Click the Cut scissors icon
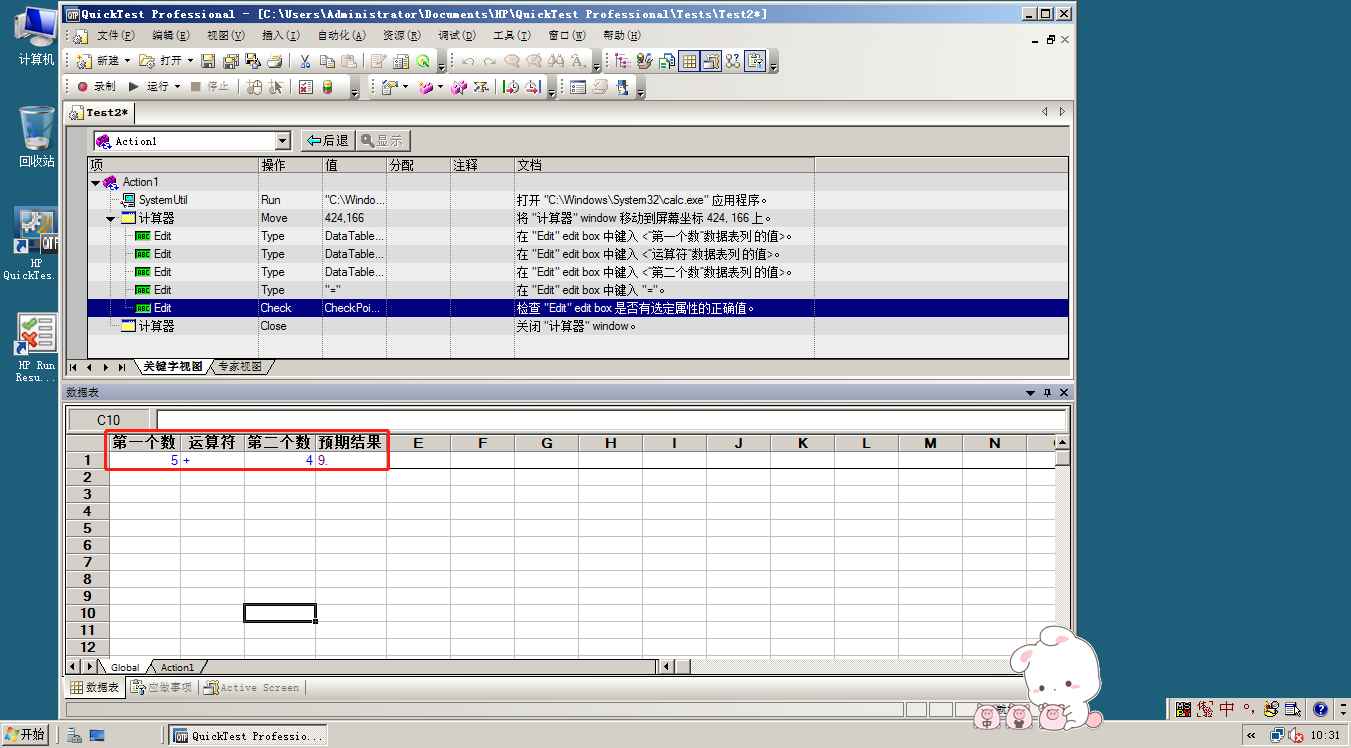This screenshot has height=748, width=1351. coord(305,61)
